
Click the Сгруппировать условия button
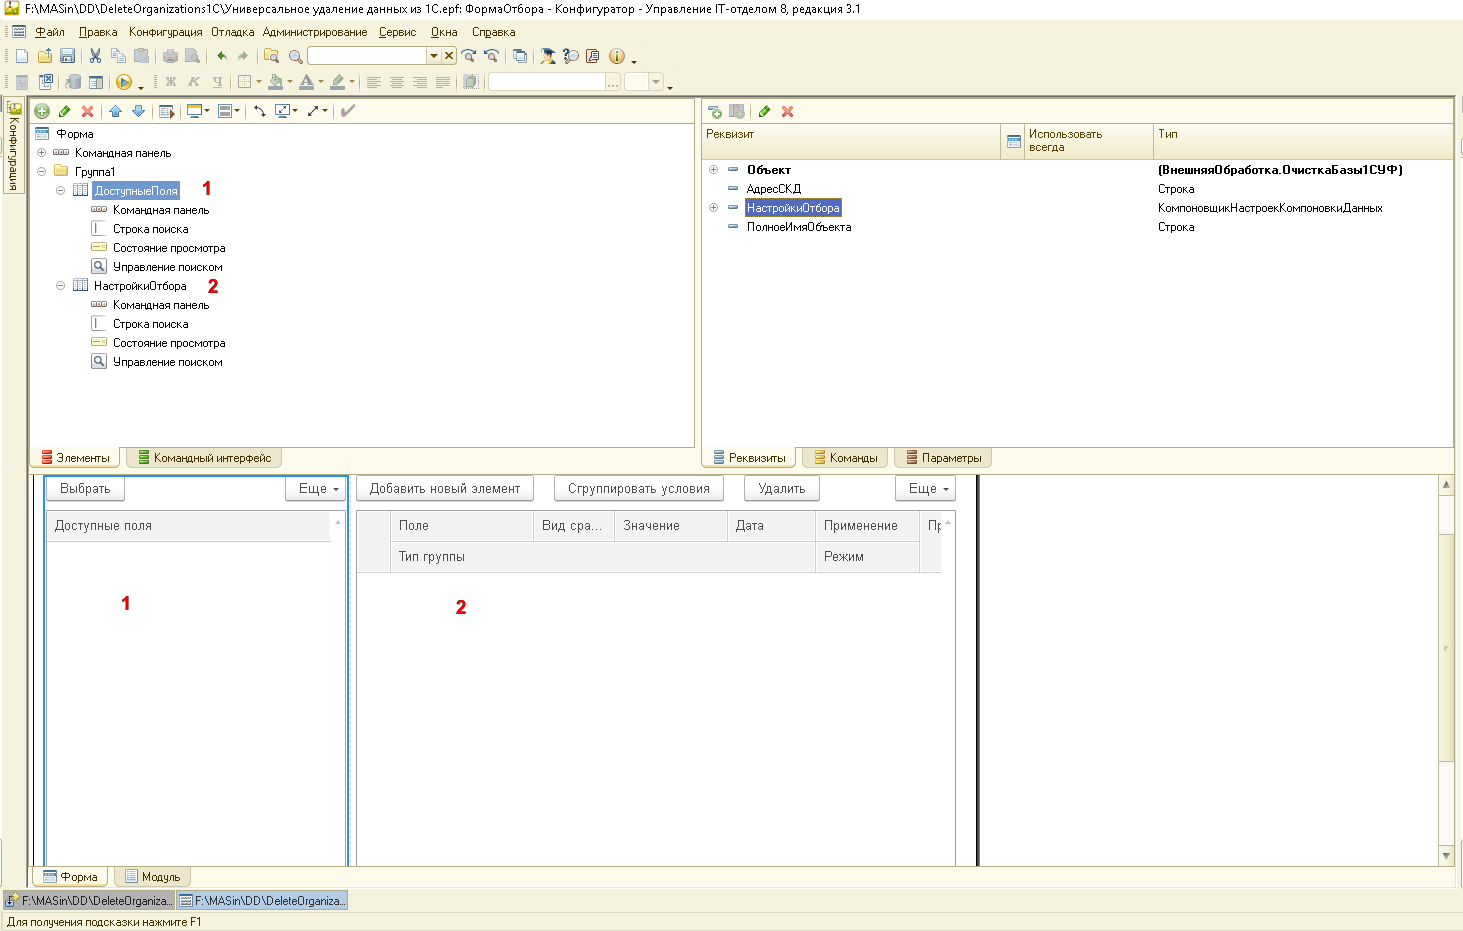[638, 489]
